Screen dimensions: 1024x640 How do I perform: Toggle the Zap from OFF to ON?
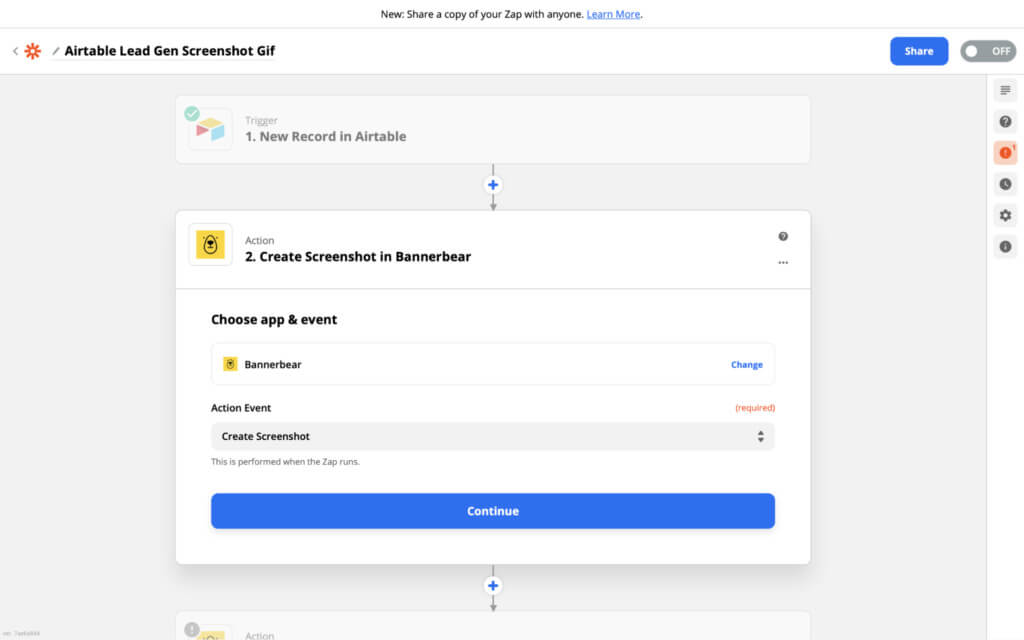click(987, 50)
